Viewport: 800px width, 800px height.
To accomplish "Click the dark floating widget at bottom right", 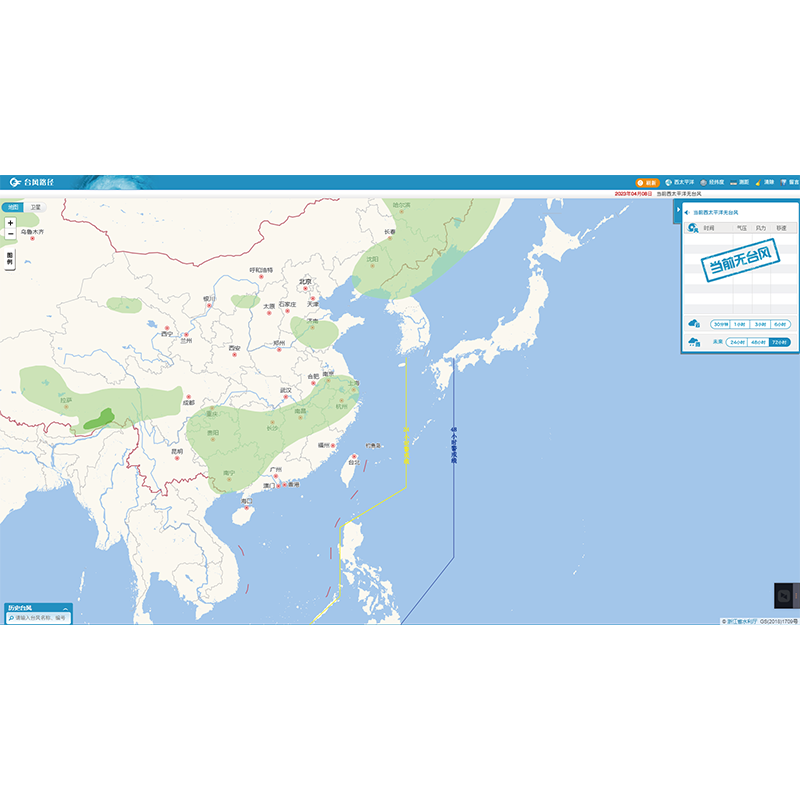I will [x=787, y=596].
